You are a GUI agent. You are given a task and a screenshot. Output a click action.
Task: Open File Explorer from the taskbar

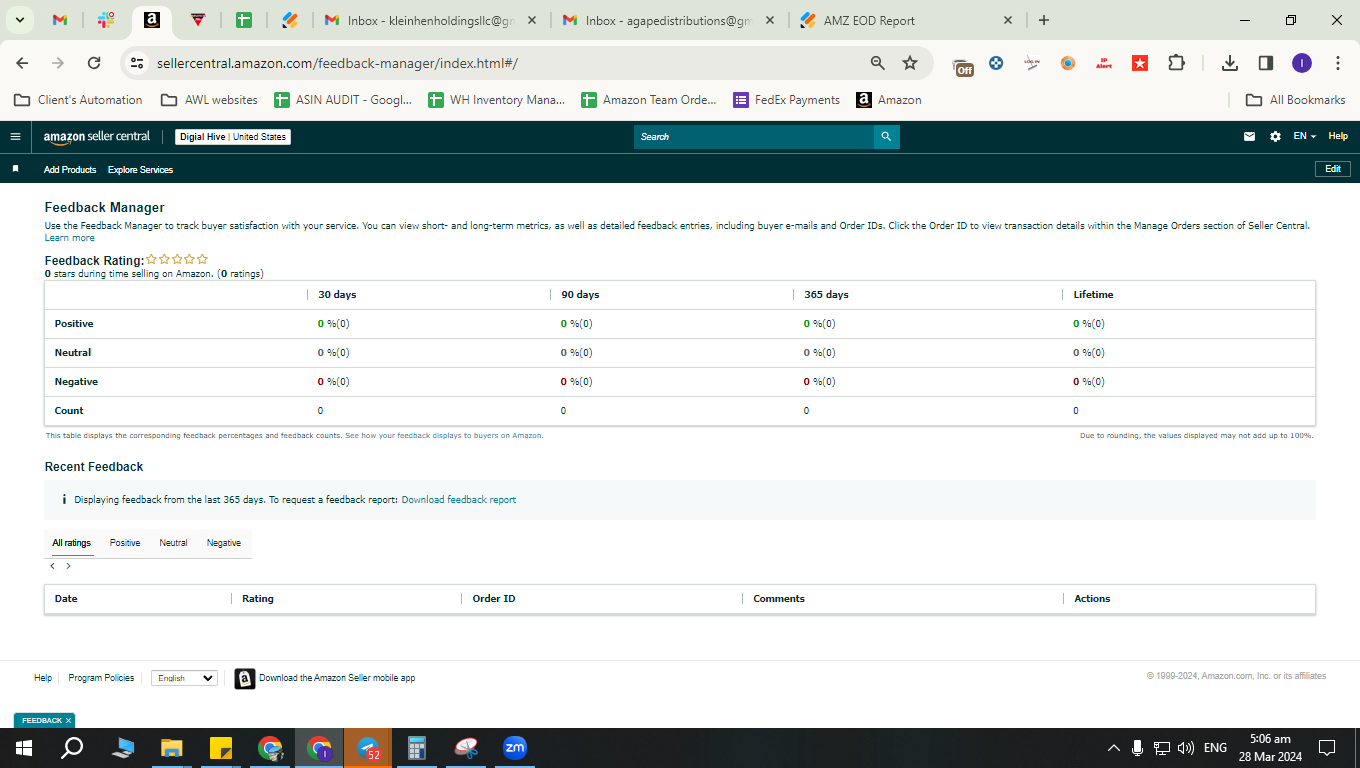pos(172,748)
